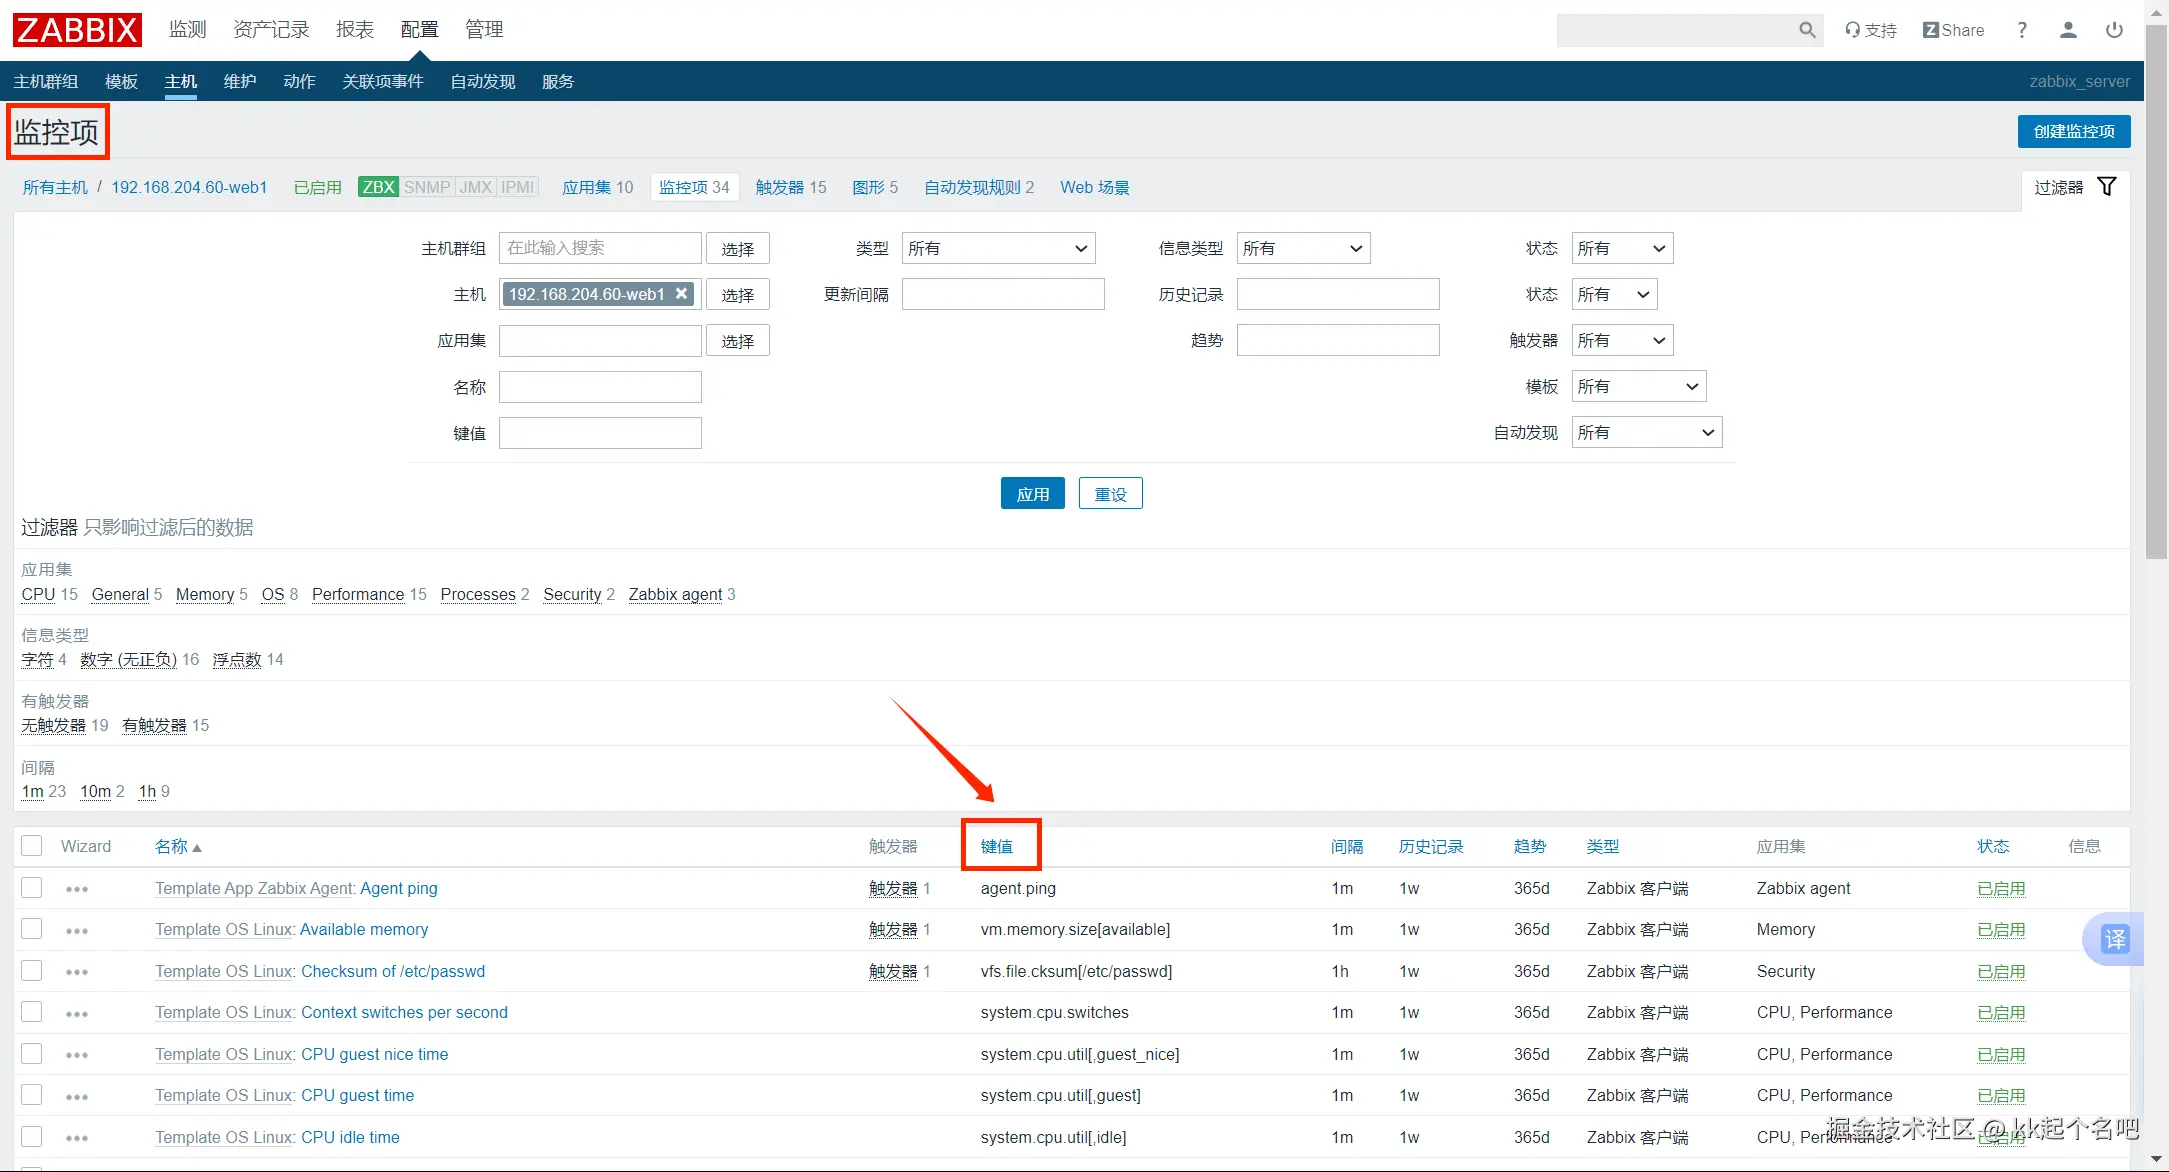Open user profile icon
The width and height of the screenshot is (2169, 1172).
[x=2068, y=30]
